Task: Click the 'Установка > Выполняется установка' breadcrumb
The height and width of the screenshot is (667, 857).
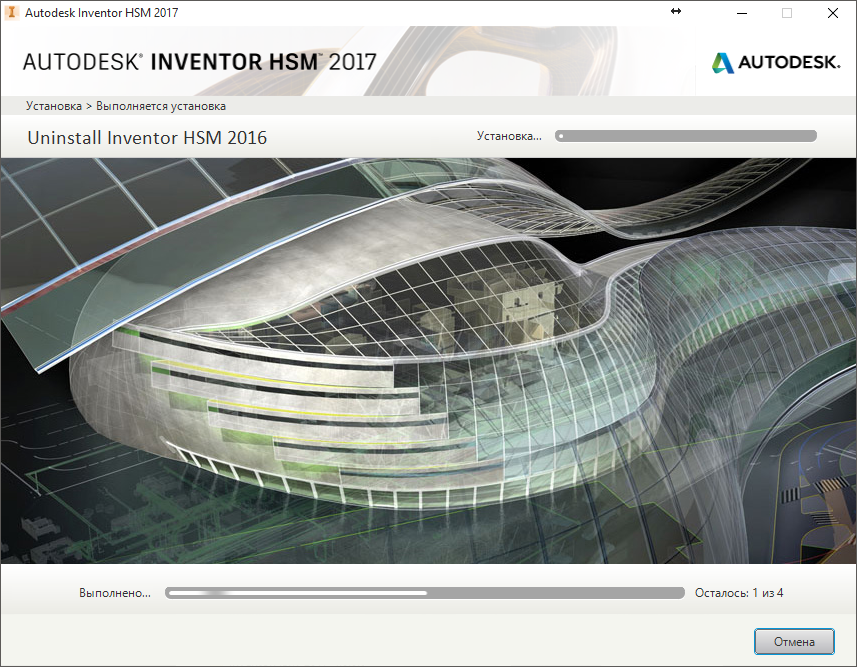Action: [126, 106]
